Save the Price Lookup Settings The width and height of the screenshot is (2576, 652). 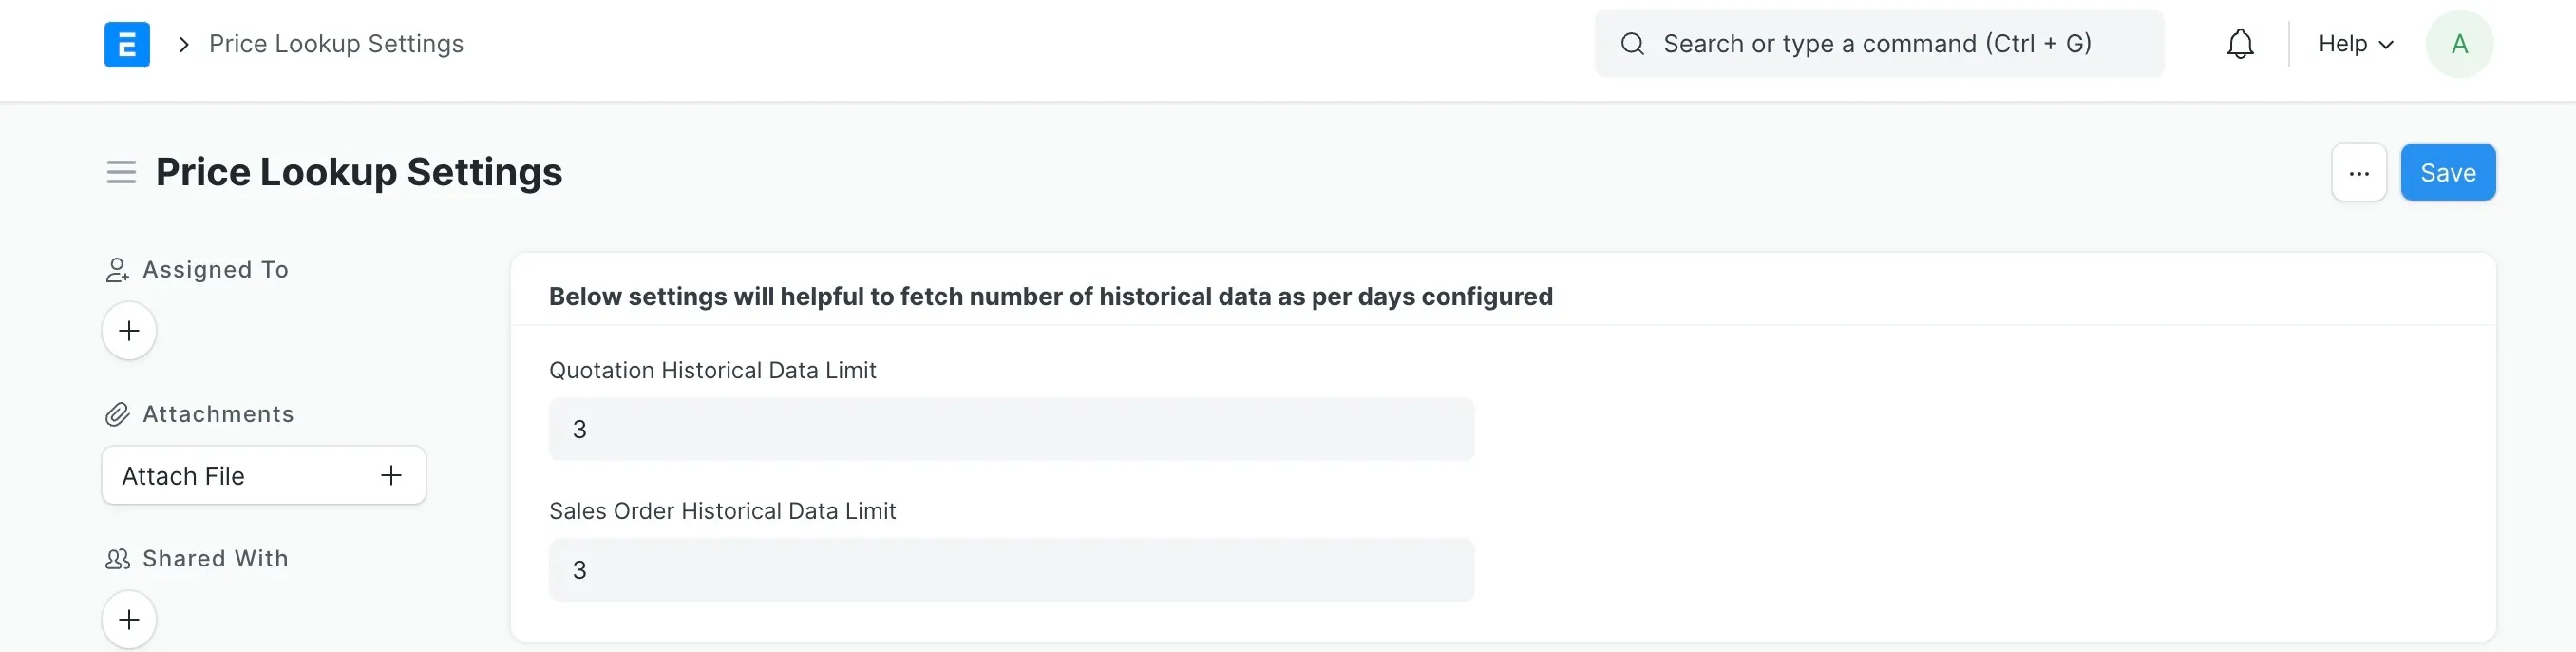coord(2447,173)
